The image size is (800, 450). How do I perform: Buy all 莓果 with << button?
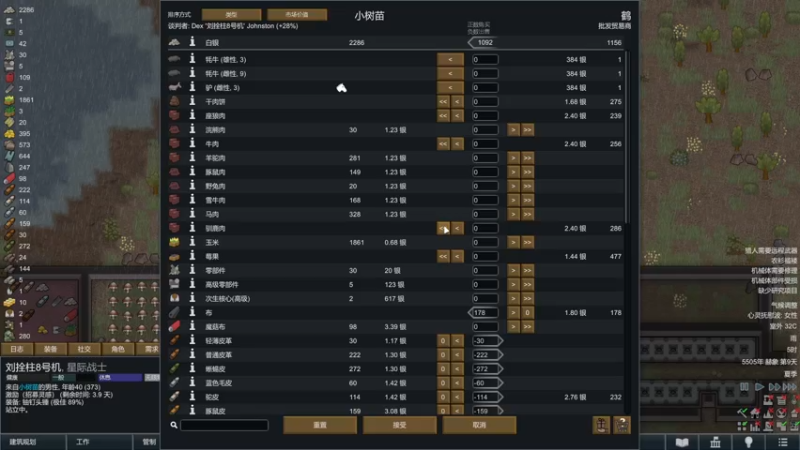pyautogui.click(x=443, y=256)
